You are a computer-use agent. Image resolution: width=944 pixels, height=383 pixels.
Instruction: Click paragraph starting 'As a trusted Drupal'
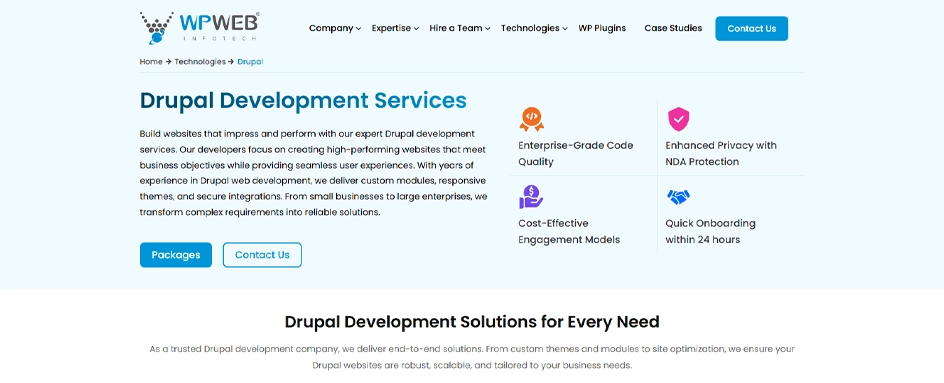click(x=472, y=357)
